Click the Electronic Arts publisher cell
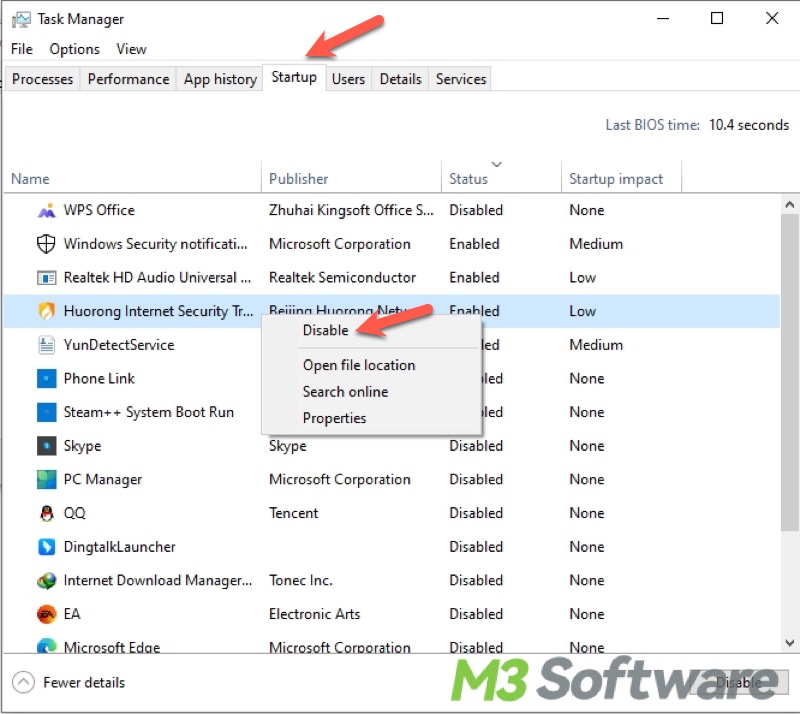 pos(314,614)
